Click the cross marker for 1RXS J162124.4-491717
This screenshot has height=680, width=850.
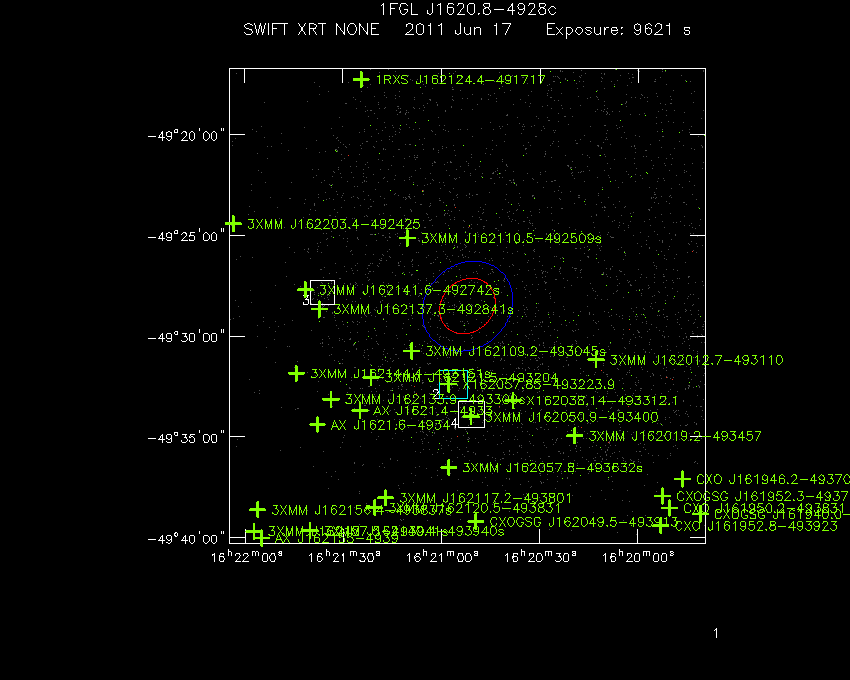361,80
